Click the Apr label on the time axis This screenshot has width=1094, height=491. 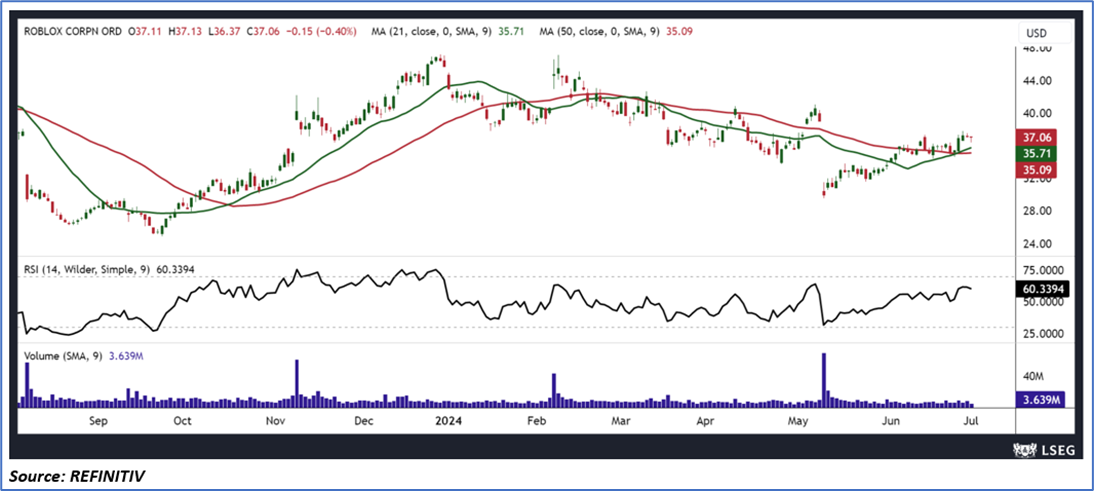pyautogui.click(x=707, y=421)
